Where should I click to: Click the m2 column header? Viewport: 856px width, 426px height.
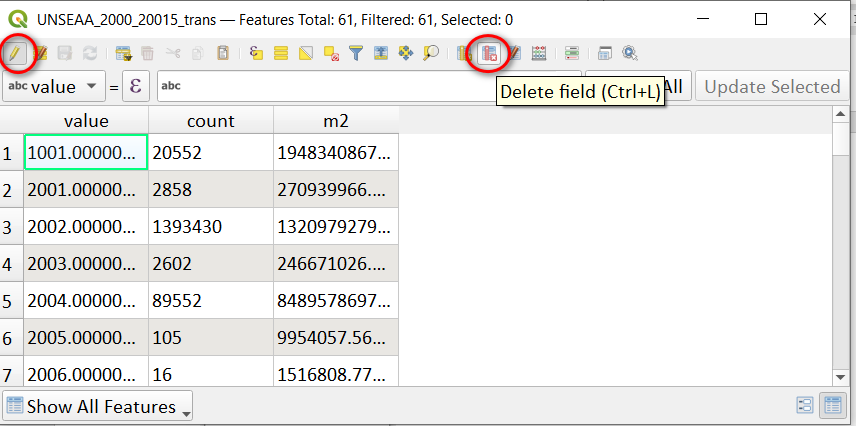336,121
